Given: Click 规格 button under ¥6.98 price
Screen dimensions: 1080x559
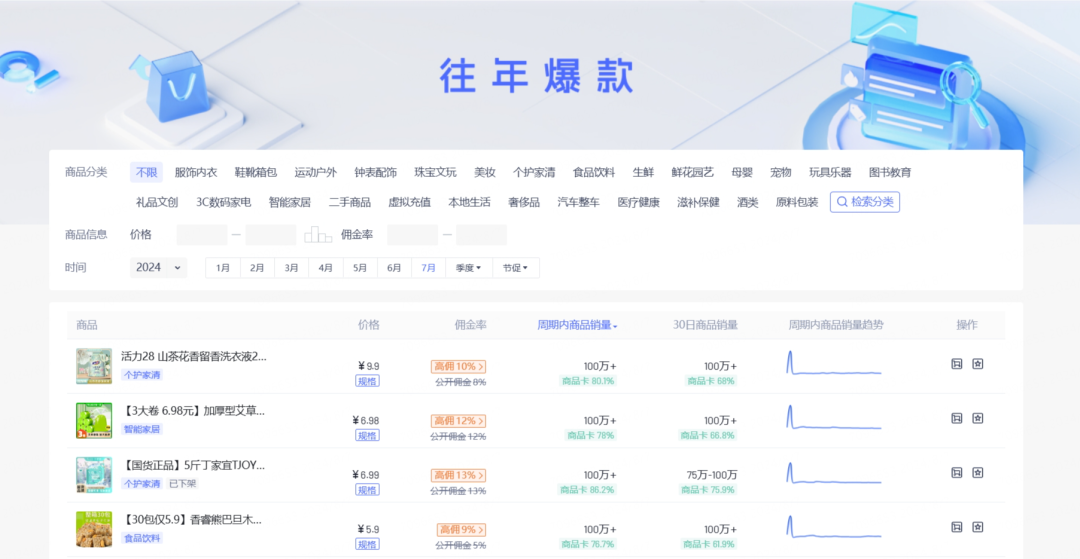Looking at the screenshot, I should [x=367, y=435].
